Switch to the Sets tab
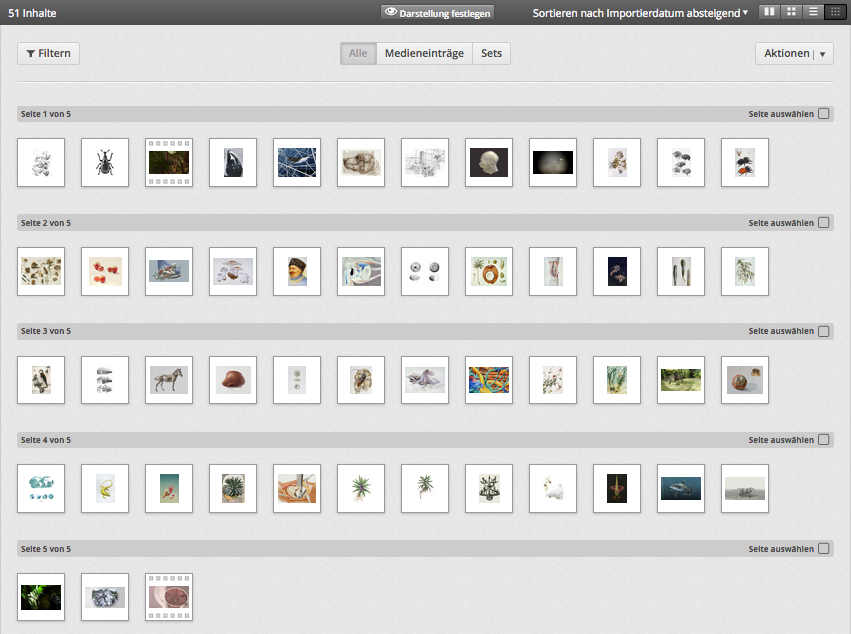Image resolution: width=851 pixels, height=634 pixels. pos(491,54)
